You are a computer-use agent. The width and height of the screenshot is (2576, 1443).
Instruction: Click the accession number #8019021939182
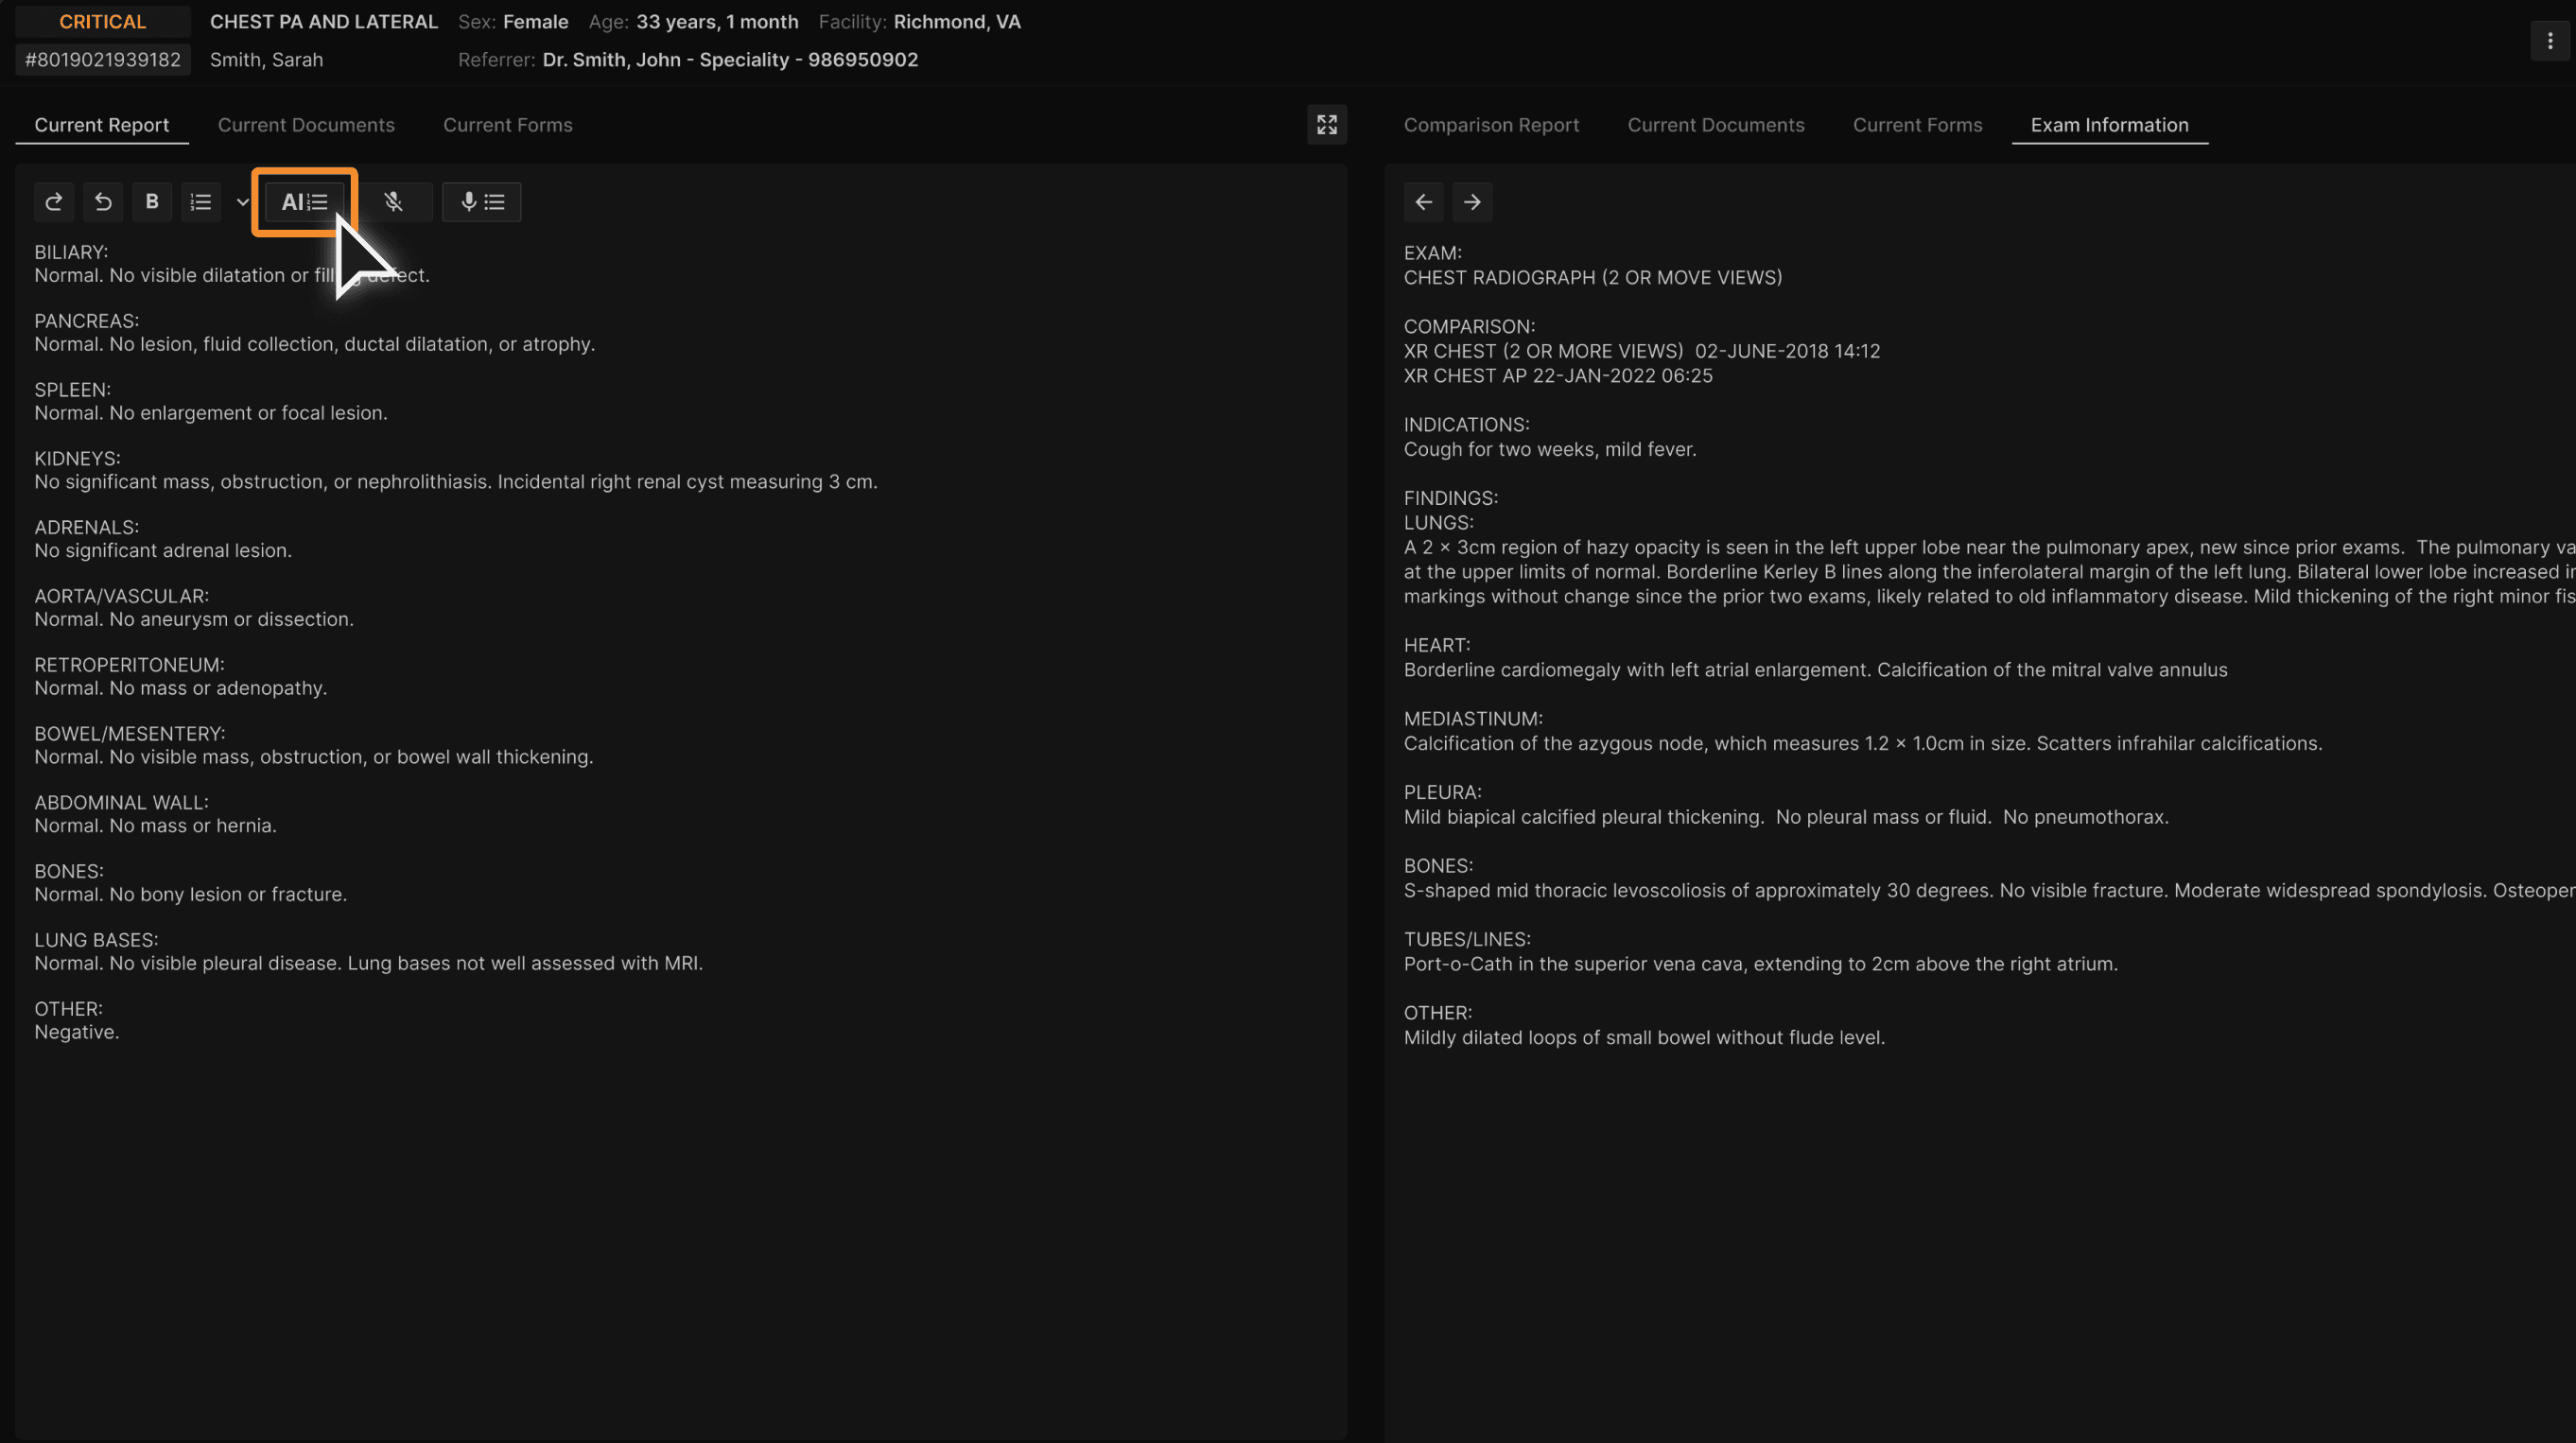pos(103,60)
